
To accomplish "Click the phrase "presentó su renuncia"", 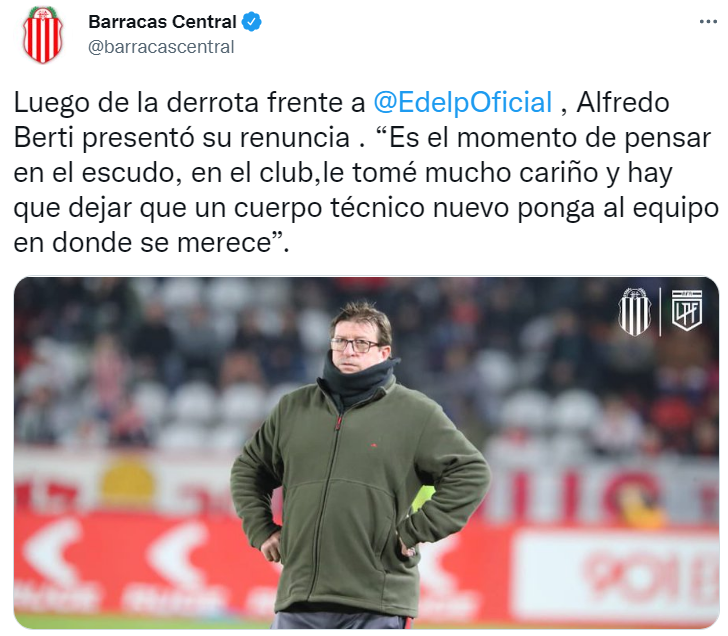I will click(x=216, y=138).
